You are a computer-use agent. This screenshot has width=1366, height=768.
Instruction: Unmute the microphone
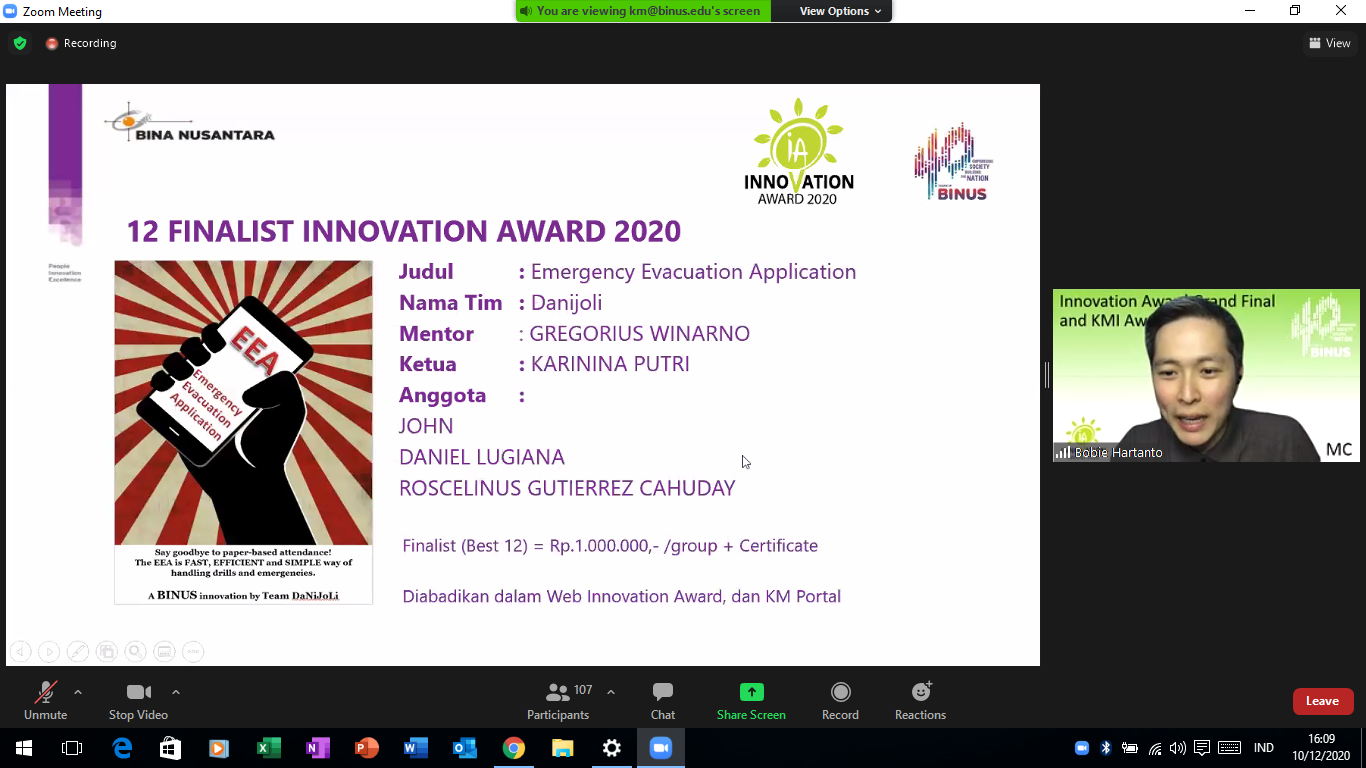(x=45, y=700)
